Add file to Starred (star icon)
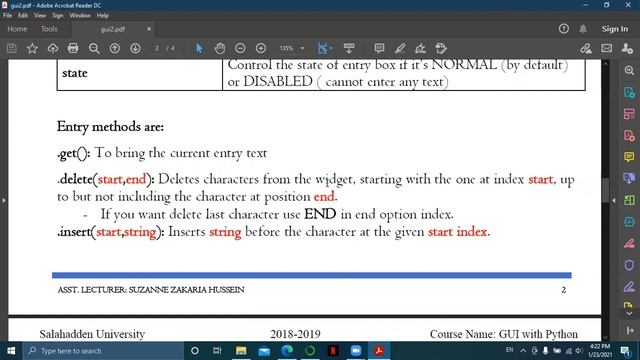Viewport: 640px width, 360px height. pyautogui.click(x=32, y=48)
